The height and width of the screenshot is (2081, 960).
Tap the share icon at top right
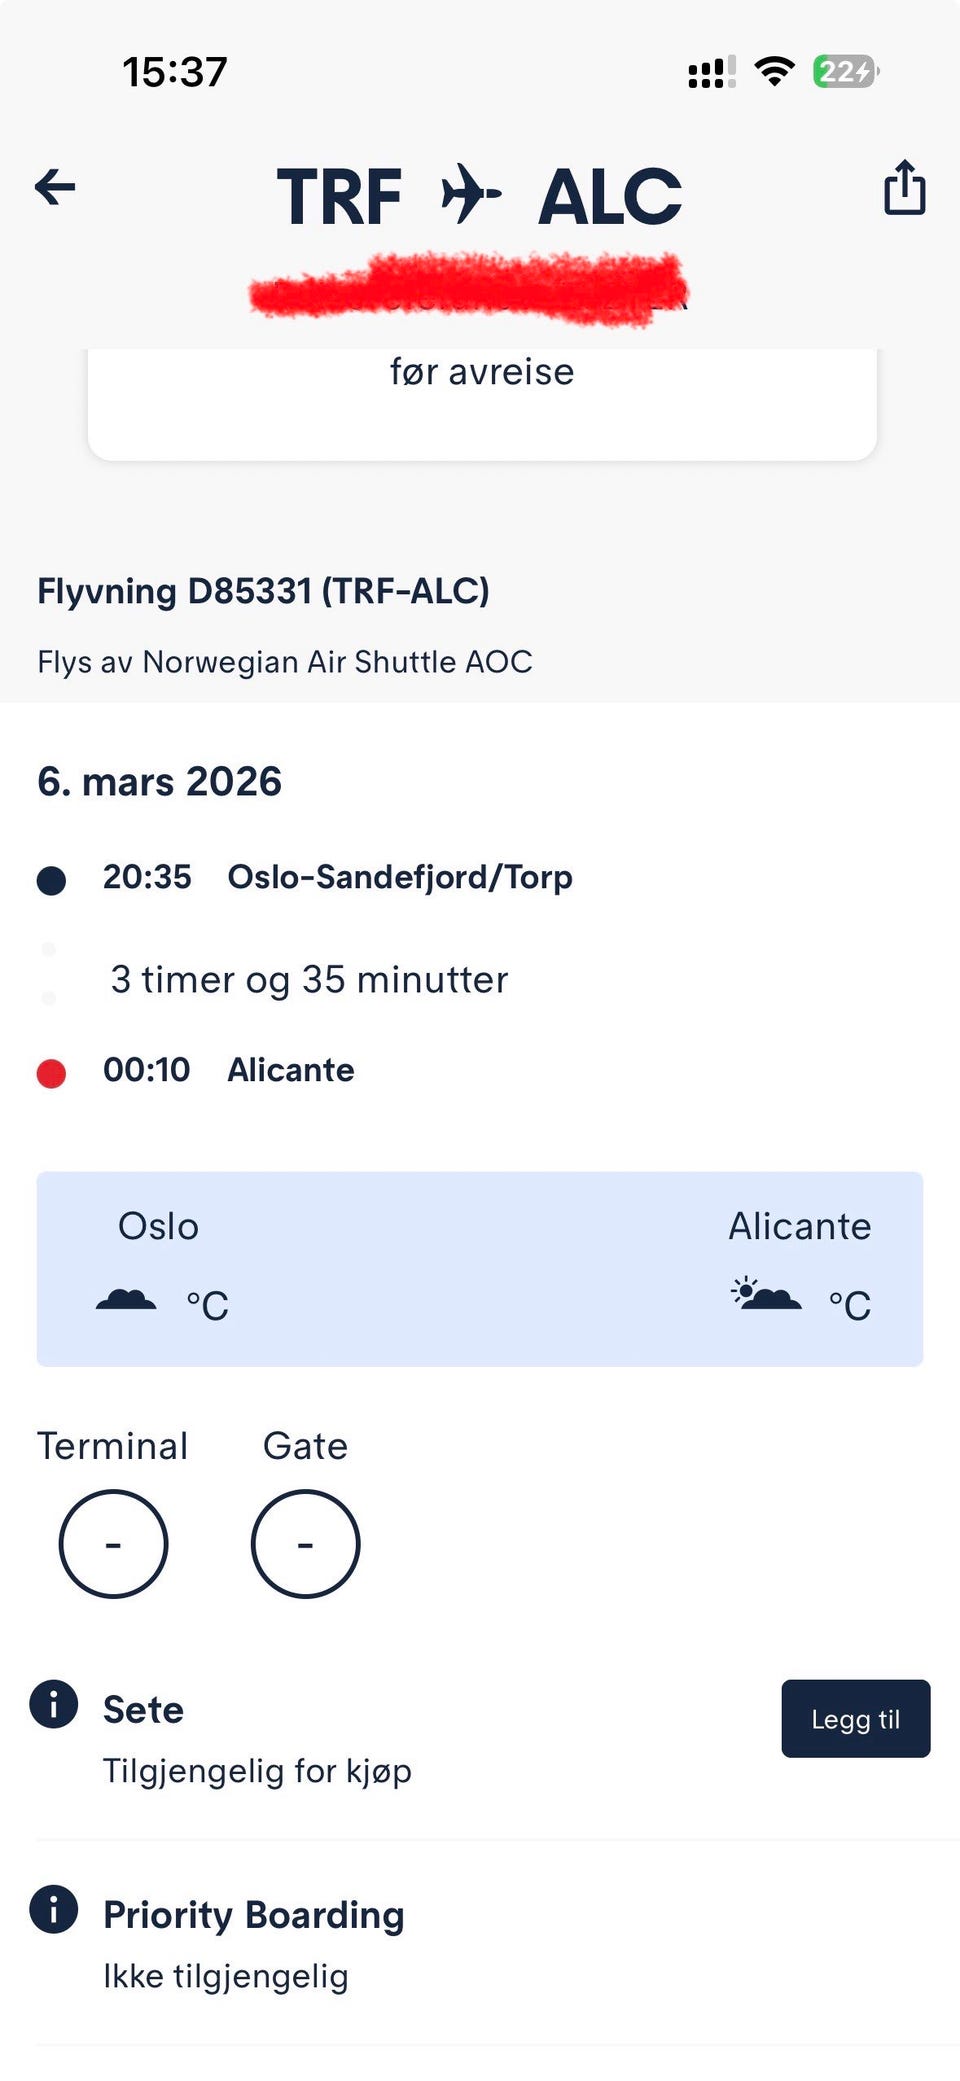(x=904, y=188)
